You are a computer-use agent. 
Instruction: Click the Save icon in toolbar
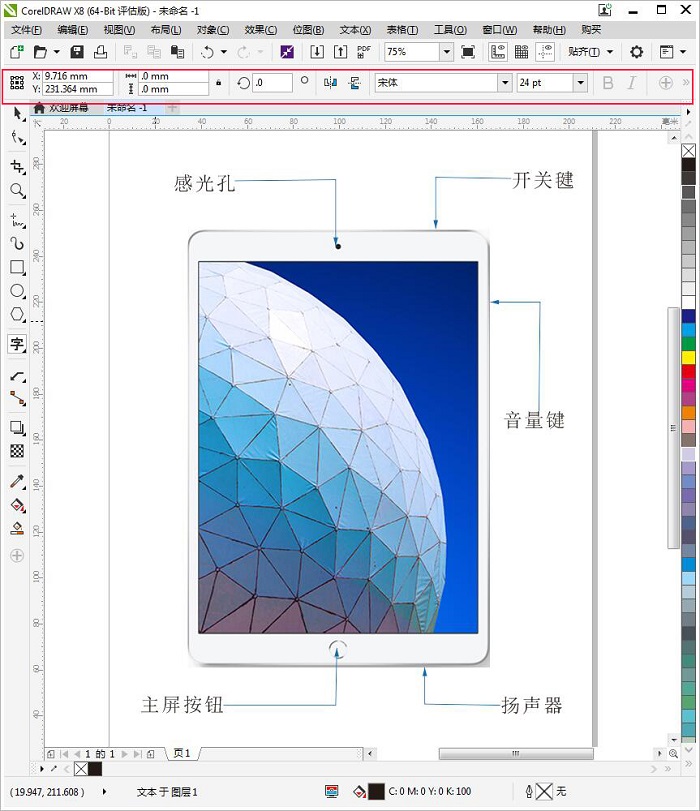77,51
